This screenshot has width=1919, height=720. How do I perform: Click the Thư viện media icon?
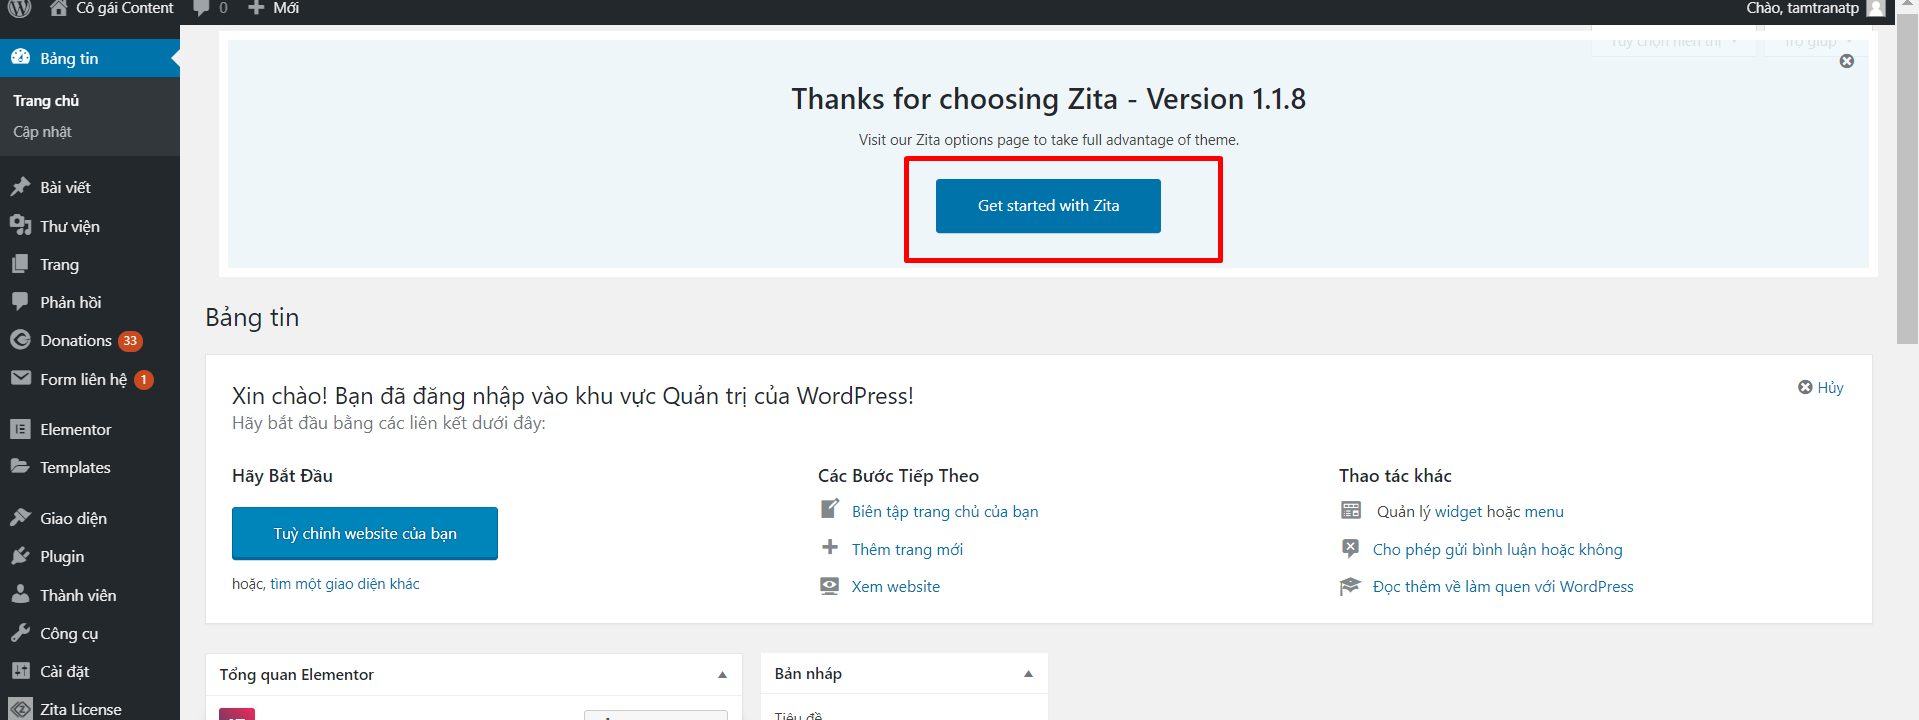20,225
